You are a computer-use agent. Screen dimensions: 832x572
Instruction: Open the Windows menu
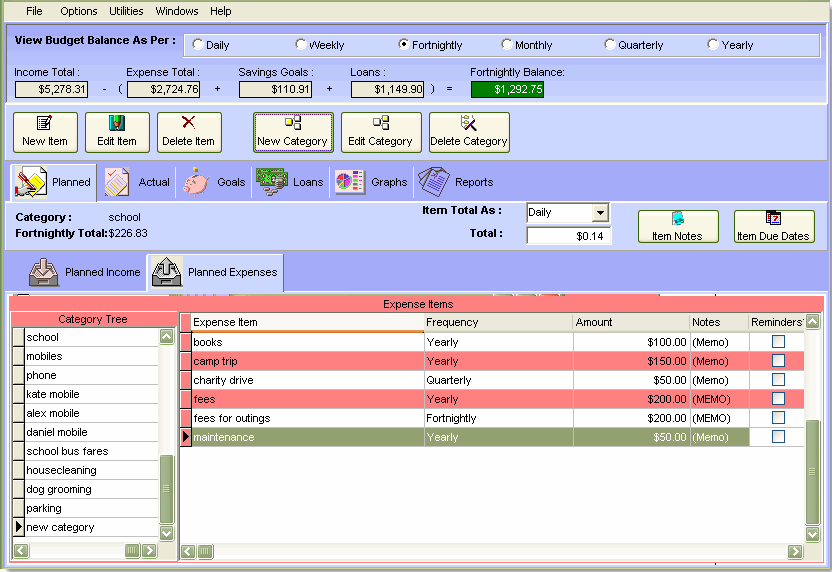pos(177,11)
